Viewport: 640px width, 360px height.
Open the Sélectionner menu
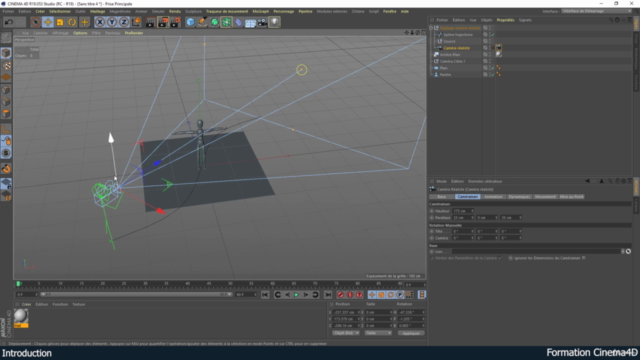60,11
